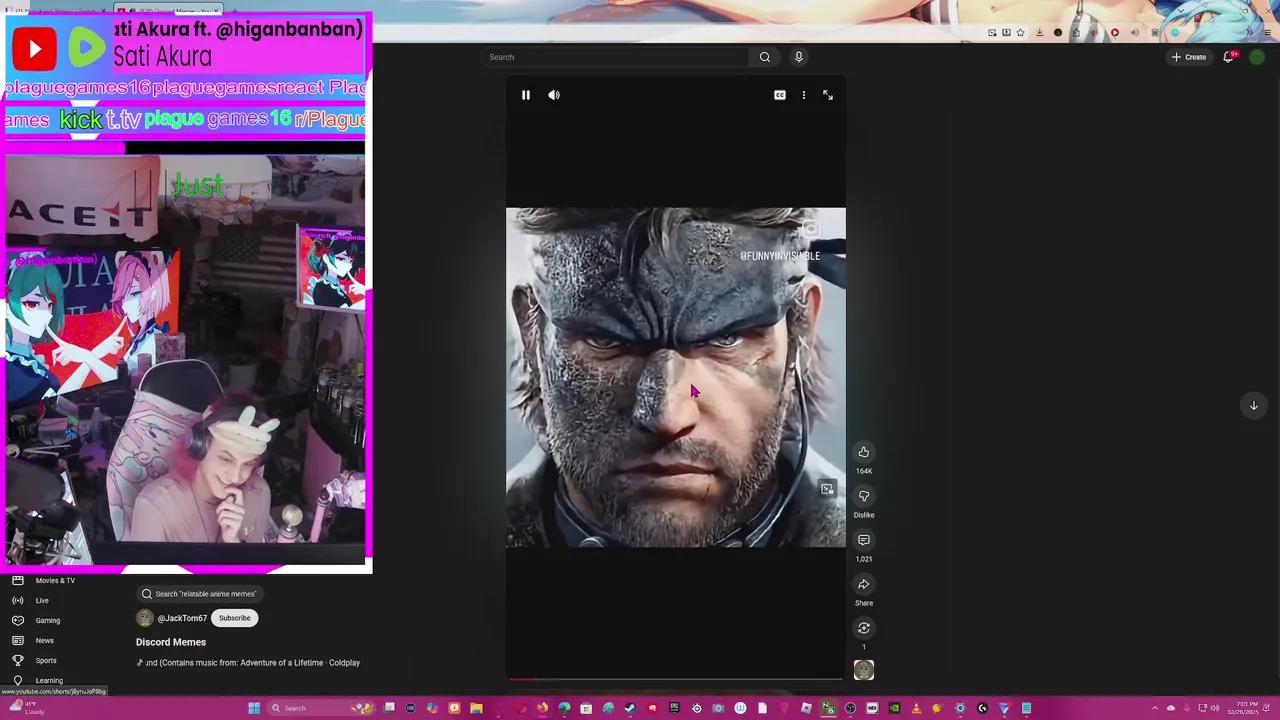Click the image icon on video corner
Viewport: 1280px width, 720px height.
coord(827,489)
